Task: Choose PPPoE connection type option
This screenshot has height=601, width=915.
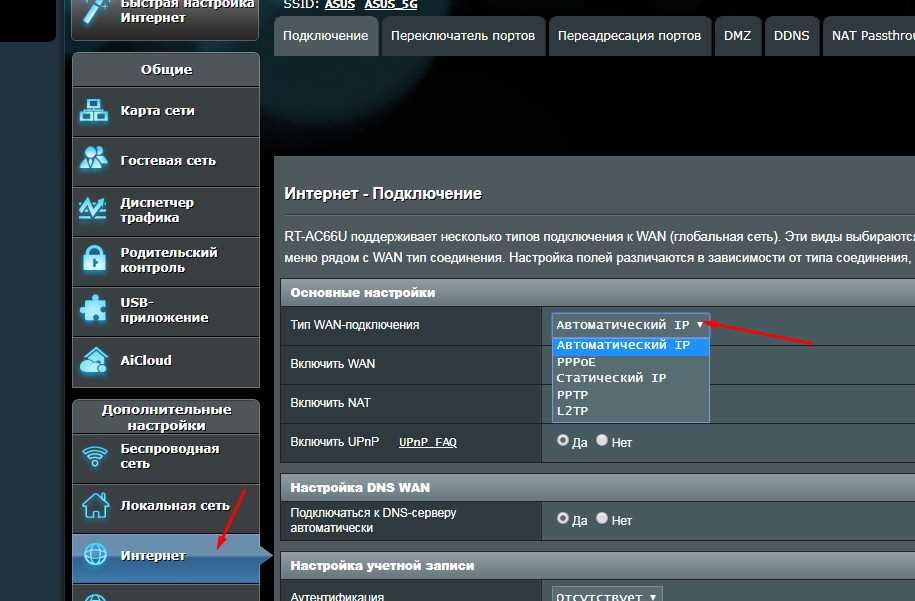Action: tap(630, 362)
